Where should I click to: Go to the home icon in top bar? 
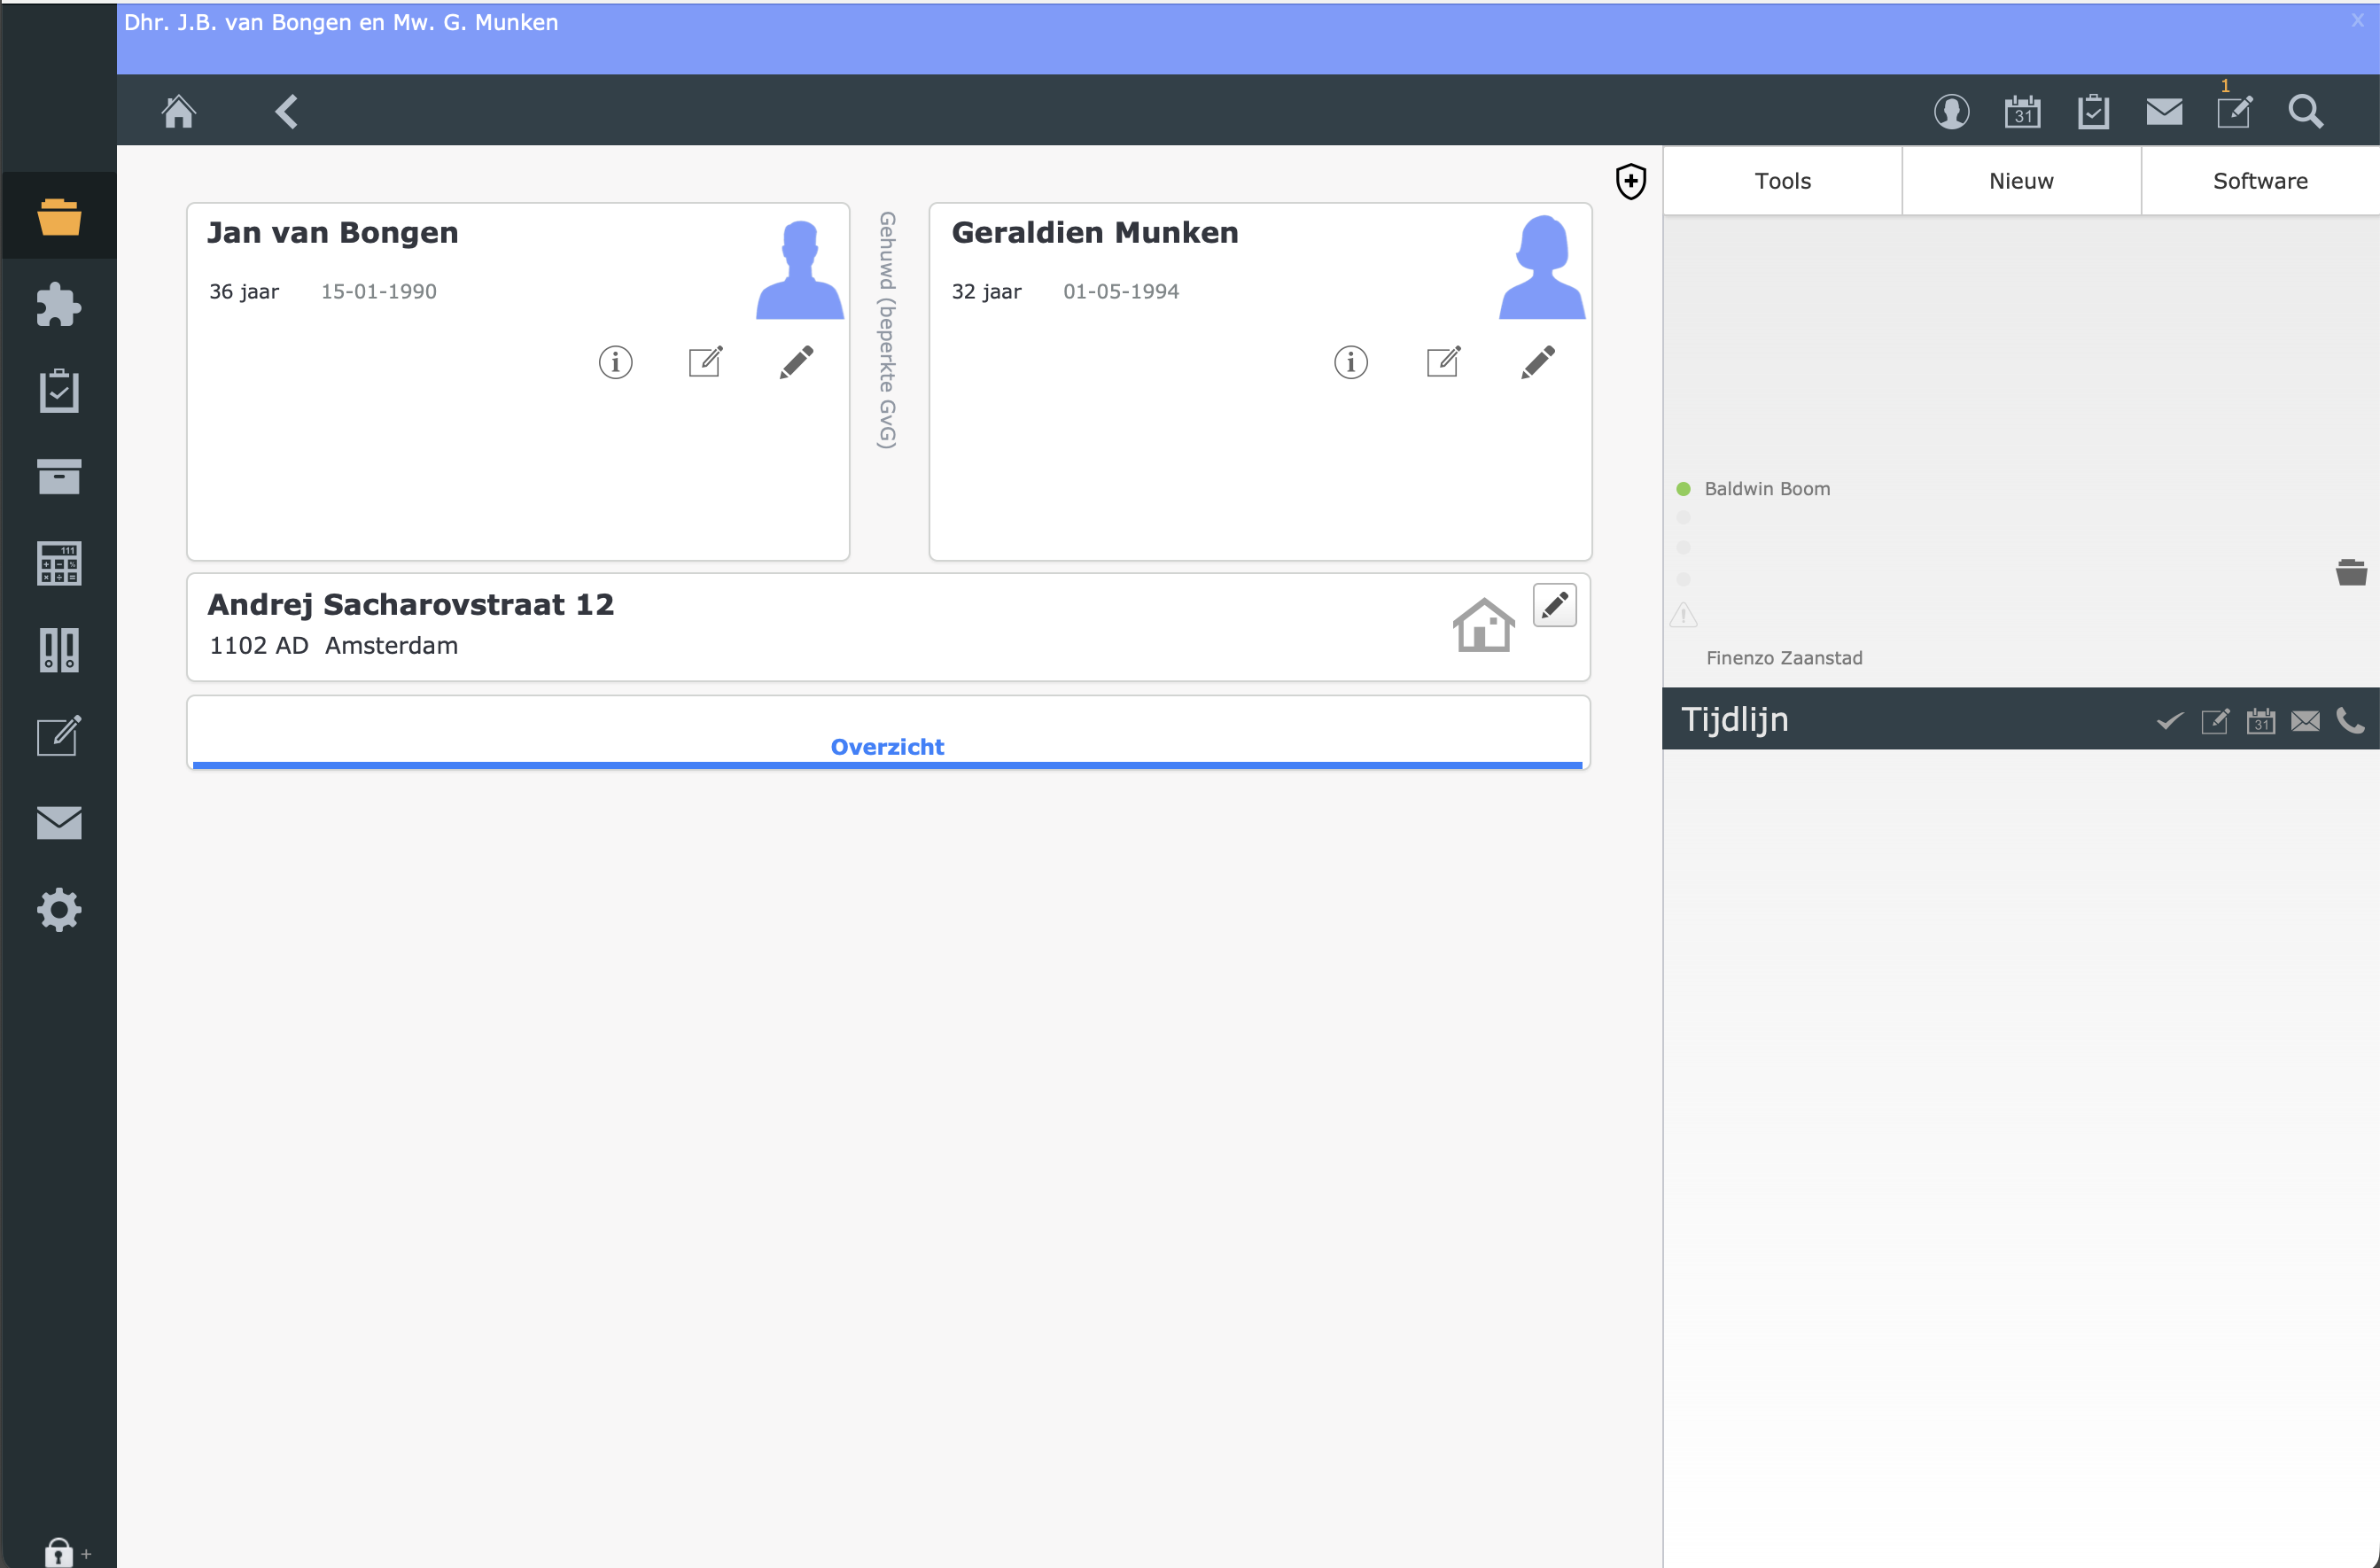click(x=179, y=111)
